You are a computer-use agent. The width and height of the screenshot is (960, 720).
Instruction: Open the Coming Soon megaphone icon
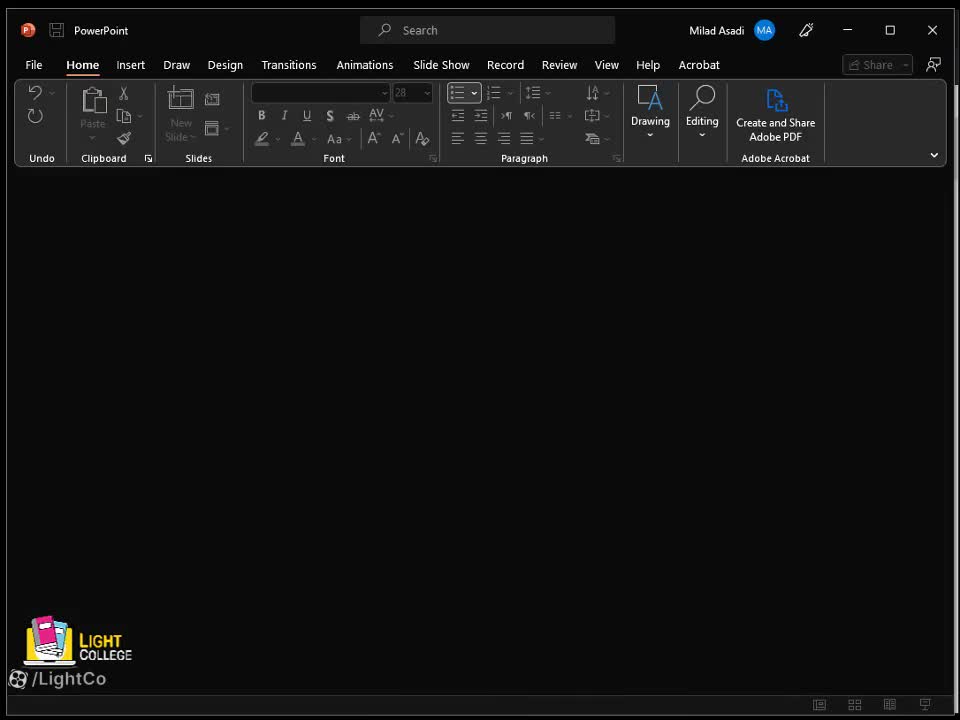pos(806,30)
